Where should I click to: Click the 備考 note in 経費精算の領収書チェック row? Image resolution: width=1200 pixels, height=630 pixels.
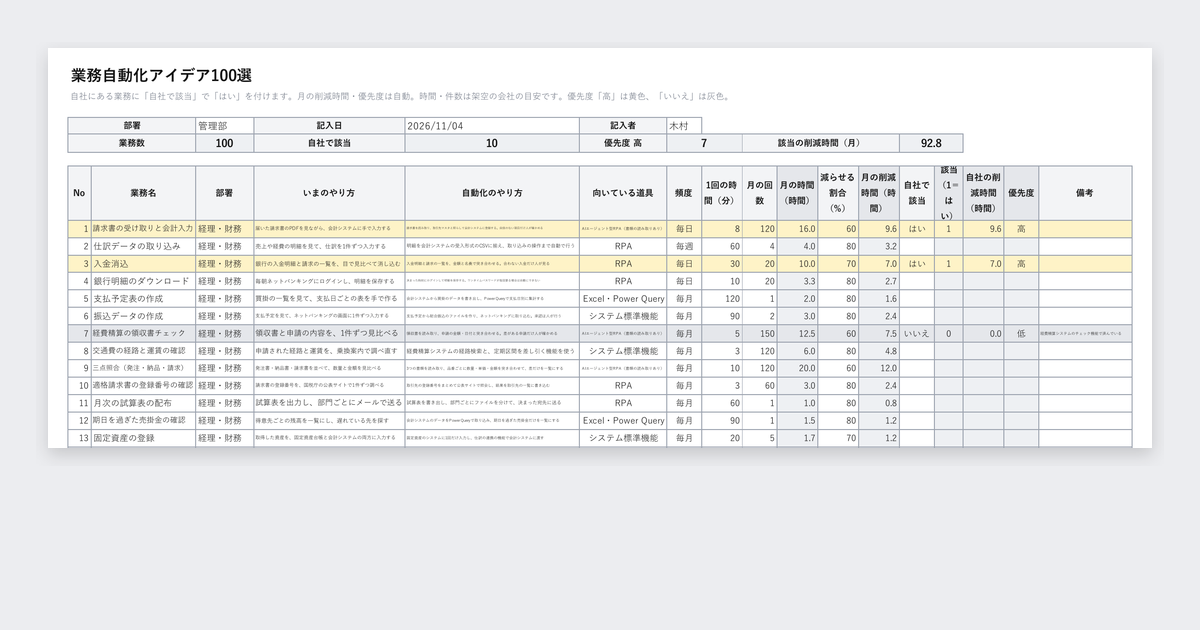point(1085,334)
